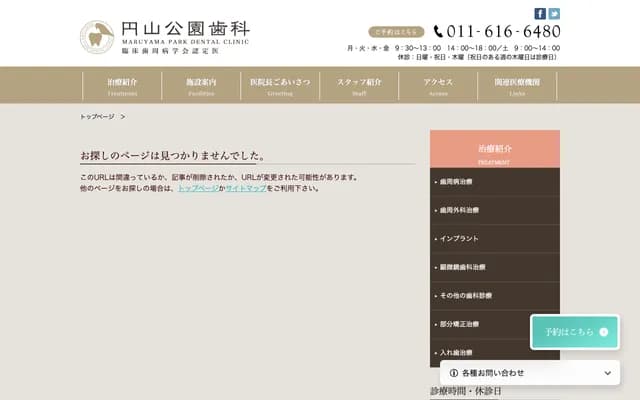The width and height of the screenshot is (640, 400).
Task: Open the アクセス Access nav menu item
Action: 438,86
